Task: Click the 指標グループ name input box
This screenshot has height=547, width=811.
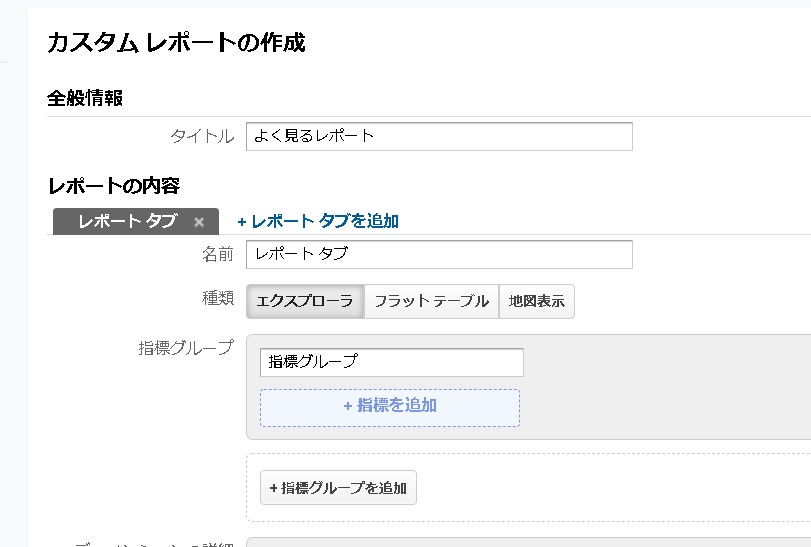Action: tap(391, 362)
